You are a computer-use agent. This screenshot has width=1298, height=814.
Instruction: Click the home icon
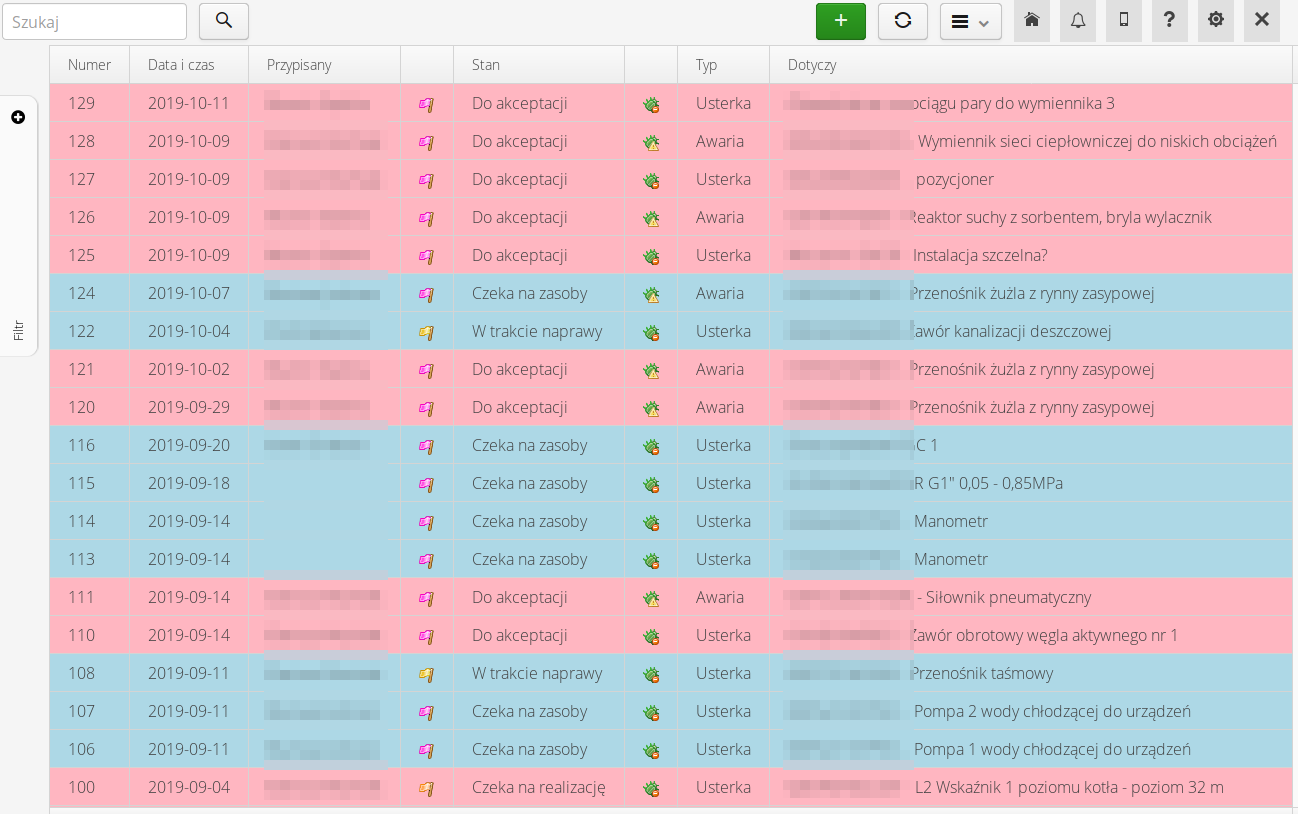coord(1032,20)
